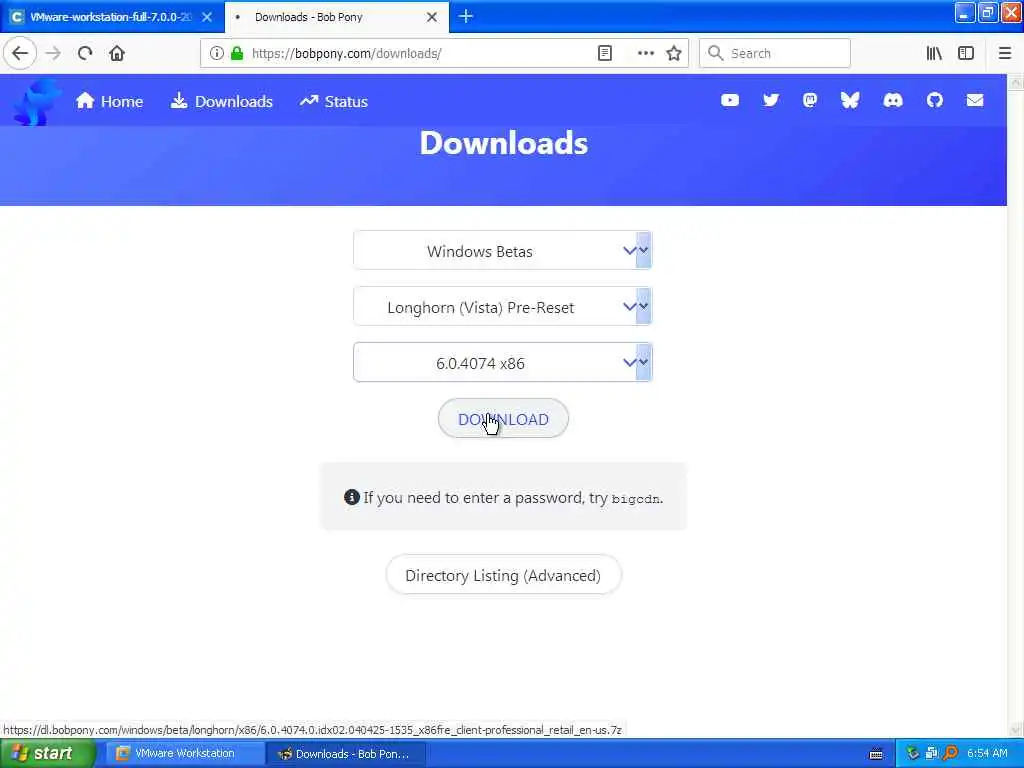Viewport: 1024px width, 768px height.
Task: Click the forward navigation arrow
Action: [53, 54]
